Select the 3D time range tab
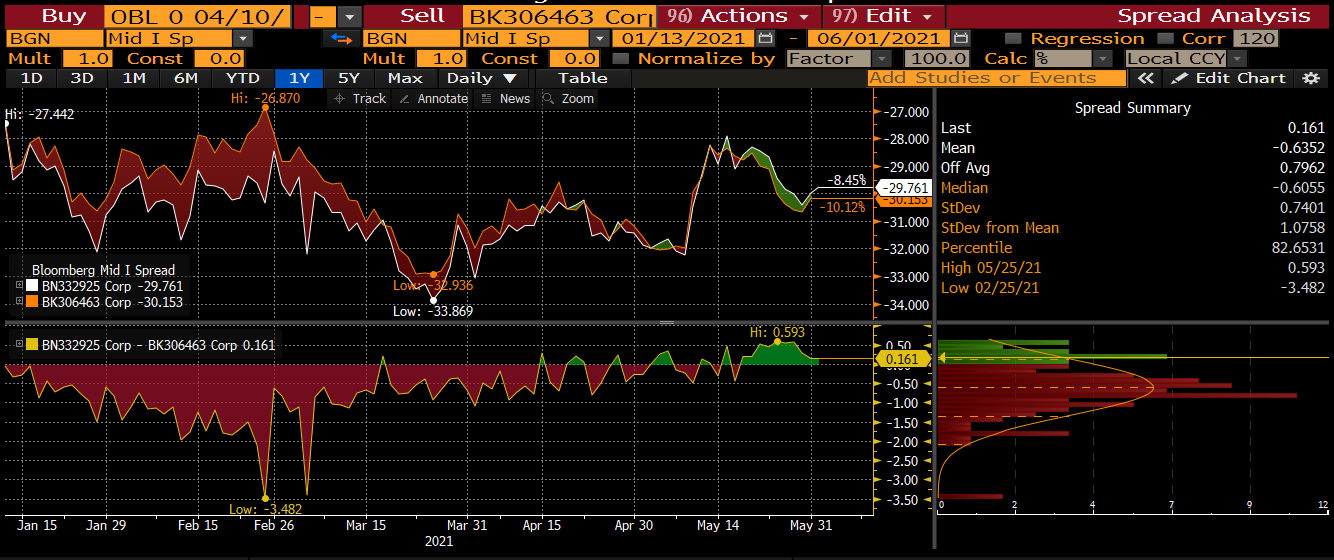The height and width of the screenshot is (560, 1334). tap(82, 78)
